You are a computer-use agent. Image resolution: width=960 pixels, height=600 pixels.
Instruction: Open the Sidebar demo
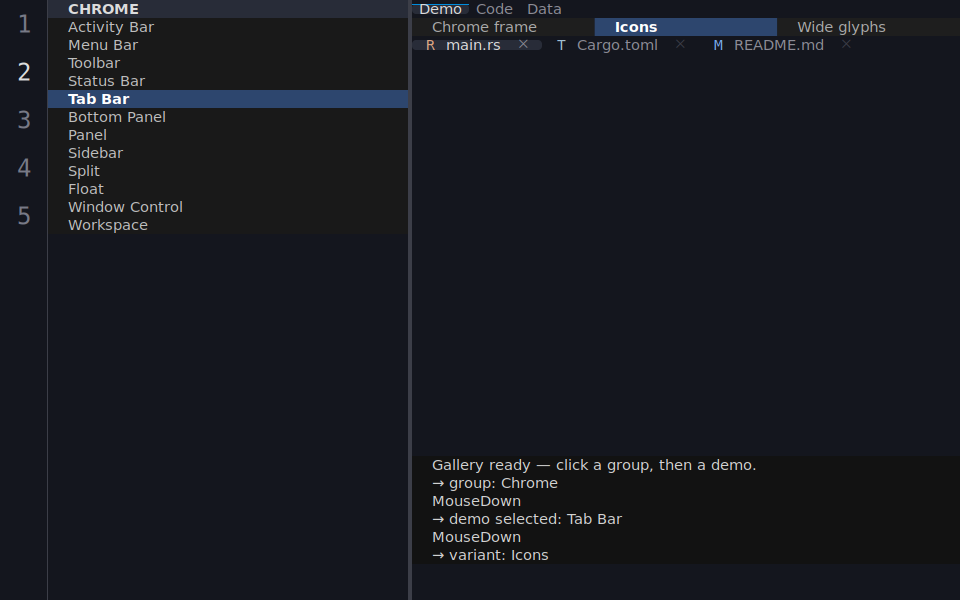228,153
